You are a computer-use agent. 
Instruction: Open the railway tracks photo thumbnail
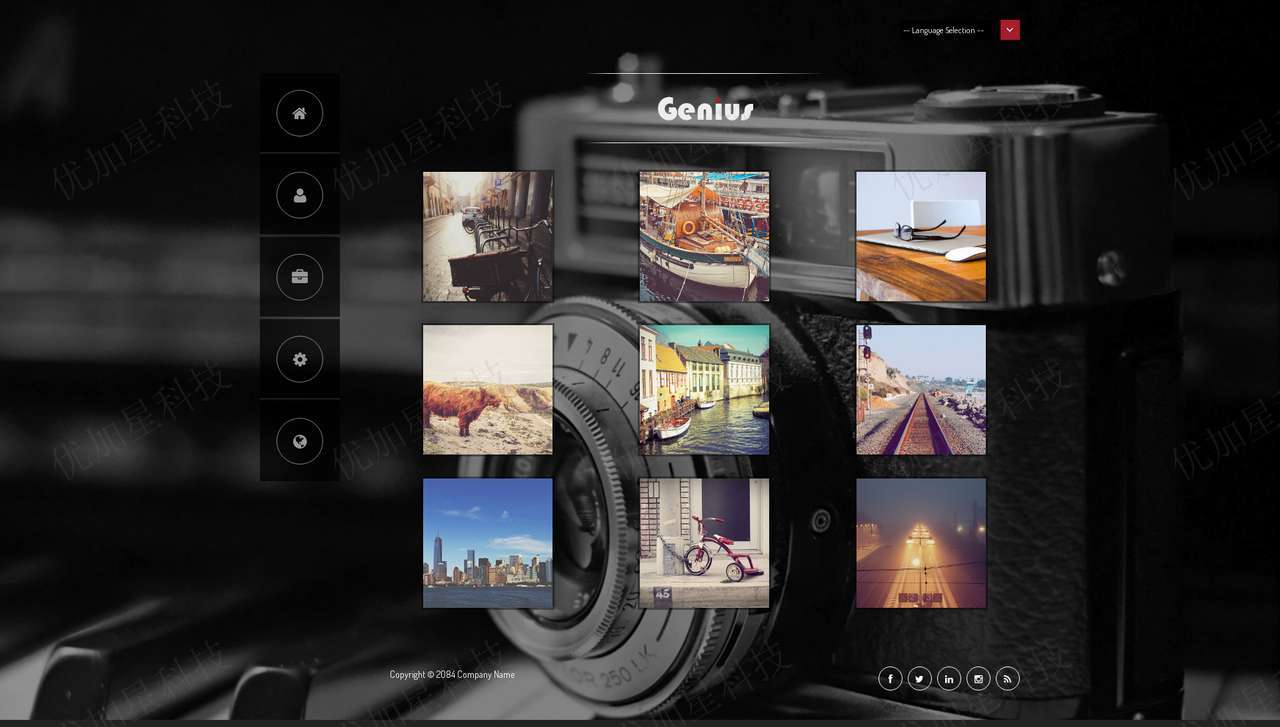click(x=921, y=389)
